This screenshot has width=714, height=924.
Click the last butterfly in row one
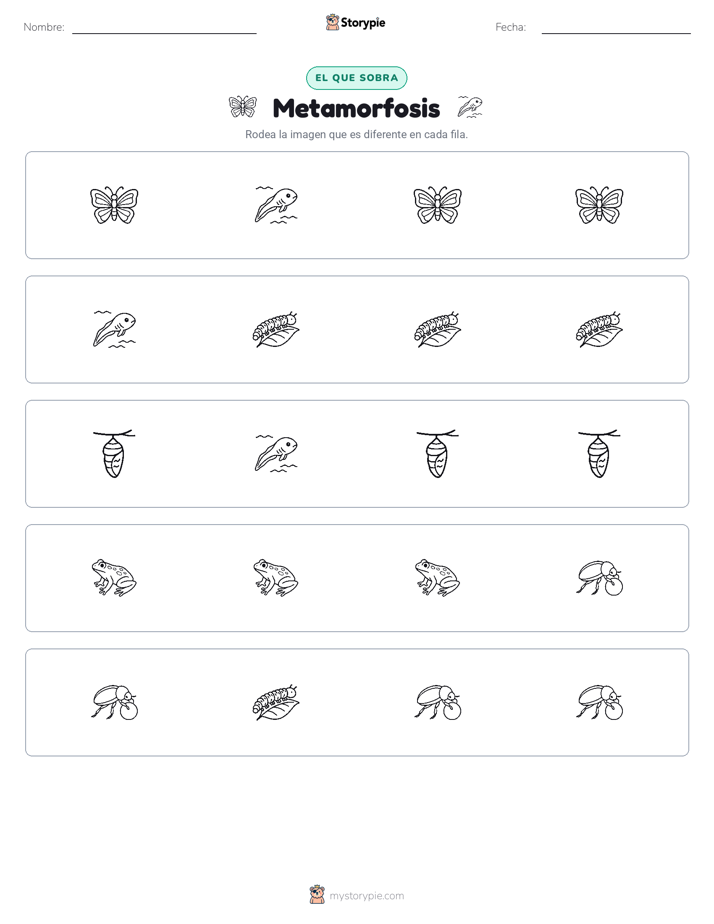click(x=599, y=205)
